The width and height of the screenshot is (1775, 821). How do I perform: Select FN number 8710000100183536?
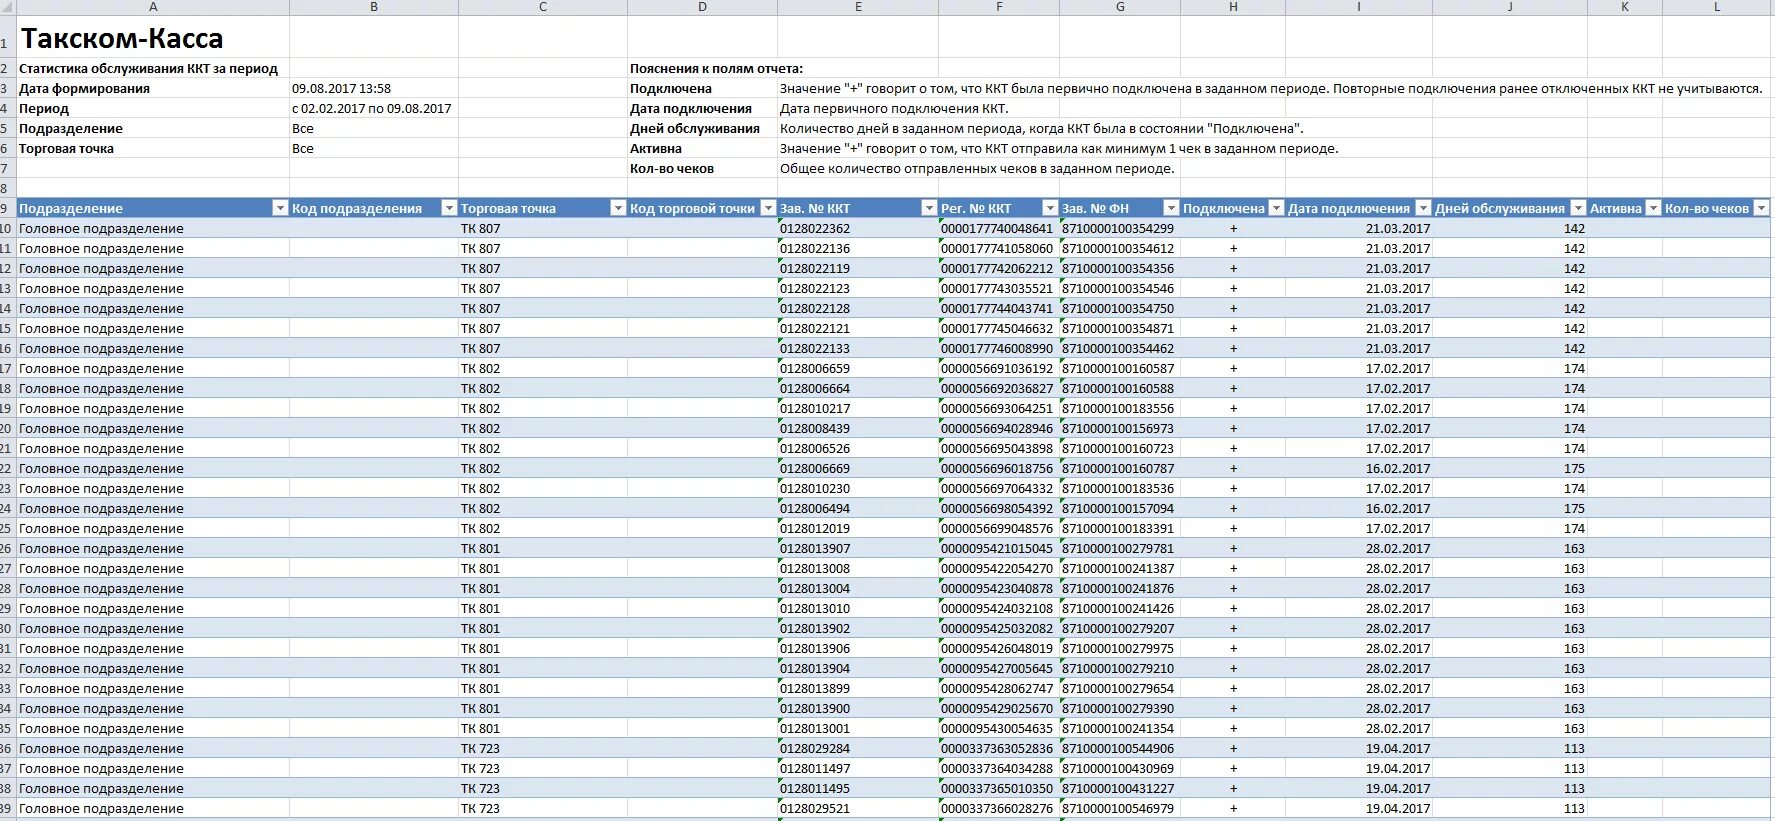[x=1120, y=488]
